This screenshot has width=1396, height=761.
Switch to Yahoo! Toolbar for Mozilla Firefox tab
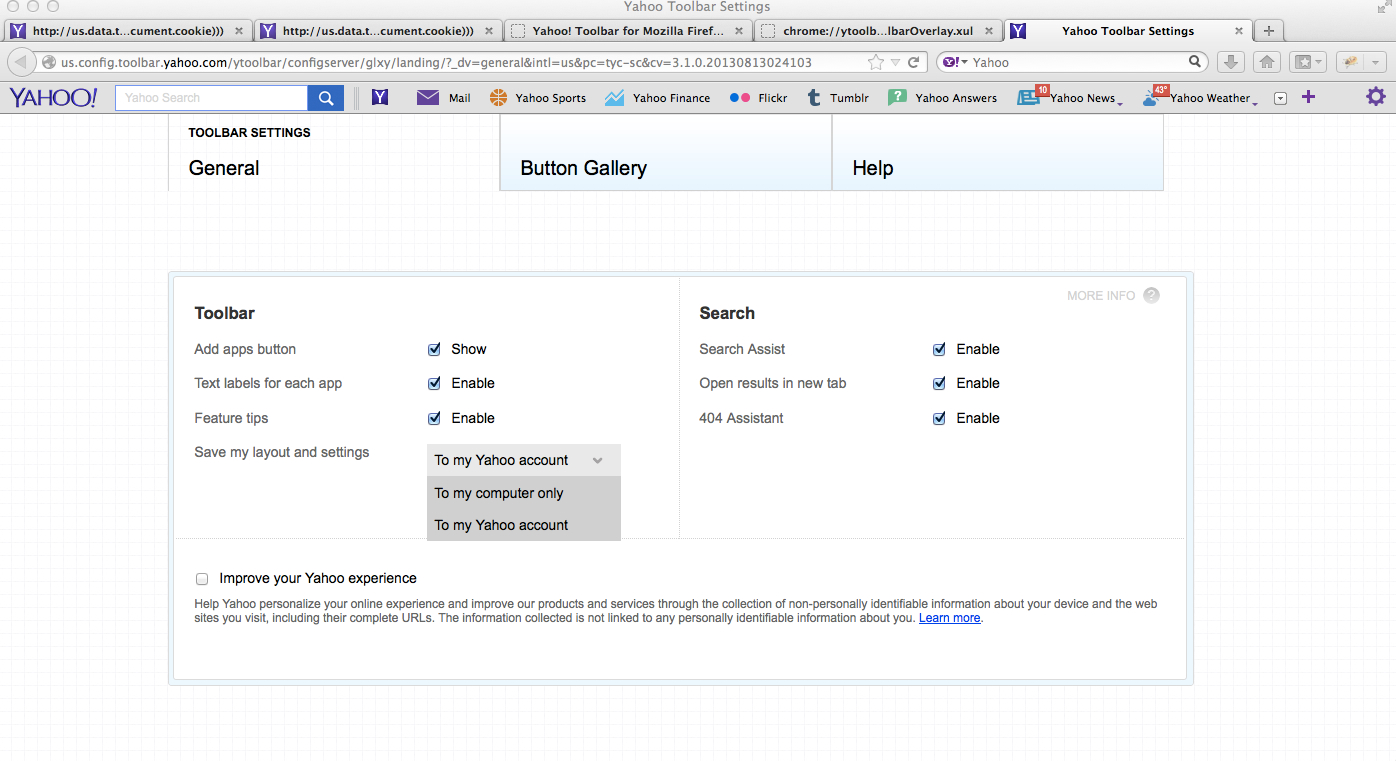coord(627,31)
